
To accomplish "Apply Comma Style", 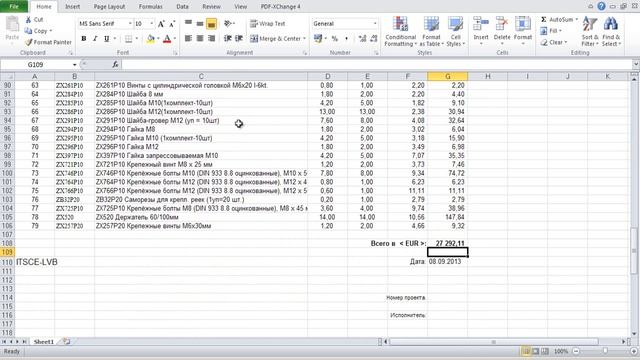I will click(346, 39).
